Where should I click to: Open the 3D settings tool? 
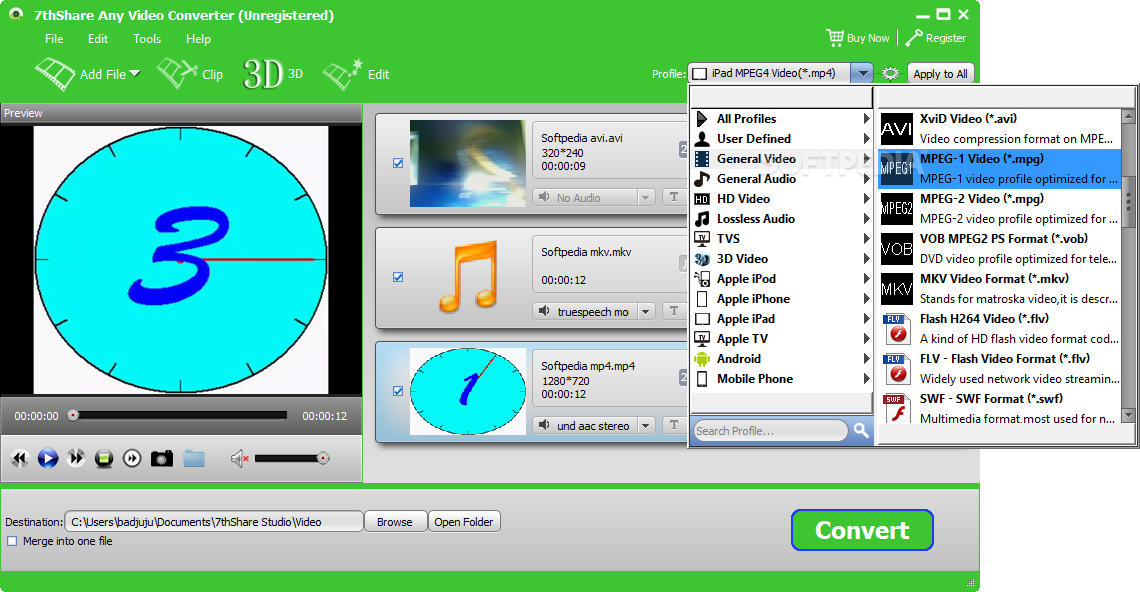273,74
